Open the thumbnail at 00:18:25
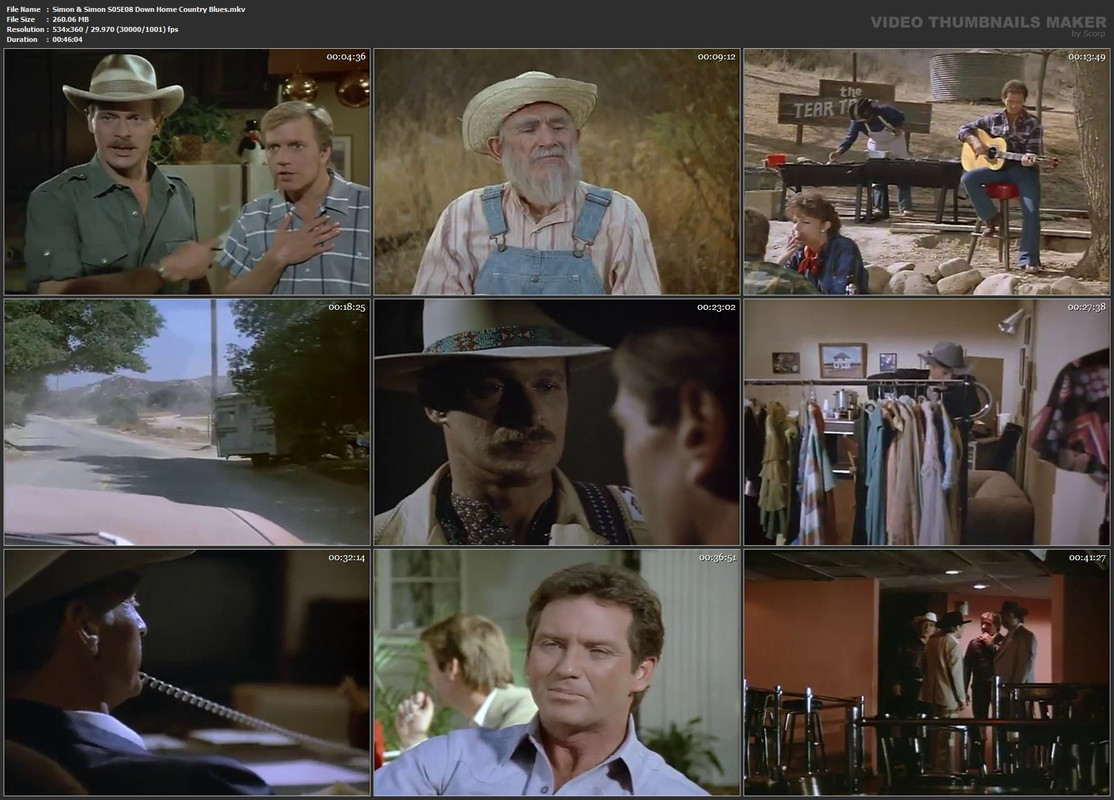 click(187, 422)
